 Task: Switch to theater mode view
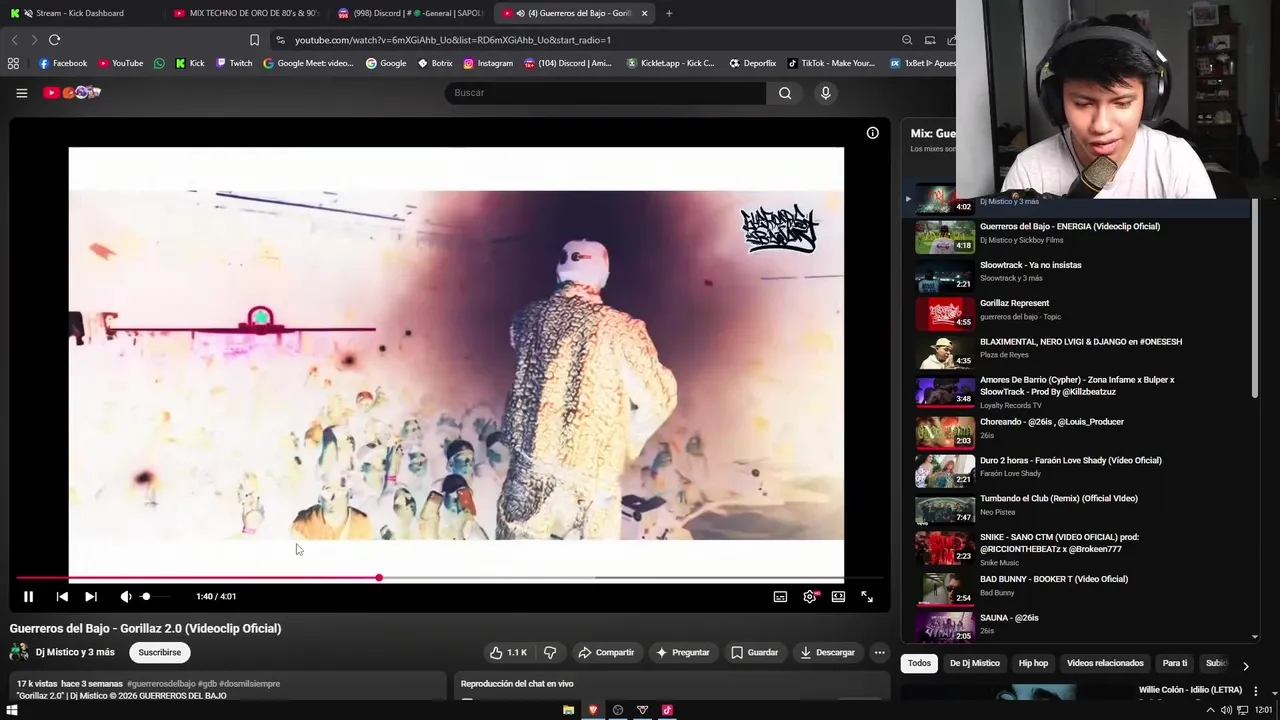pos(838,596)
